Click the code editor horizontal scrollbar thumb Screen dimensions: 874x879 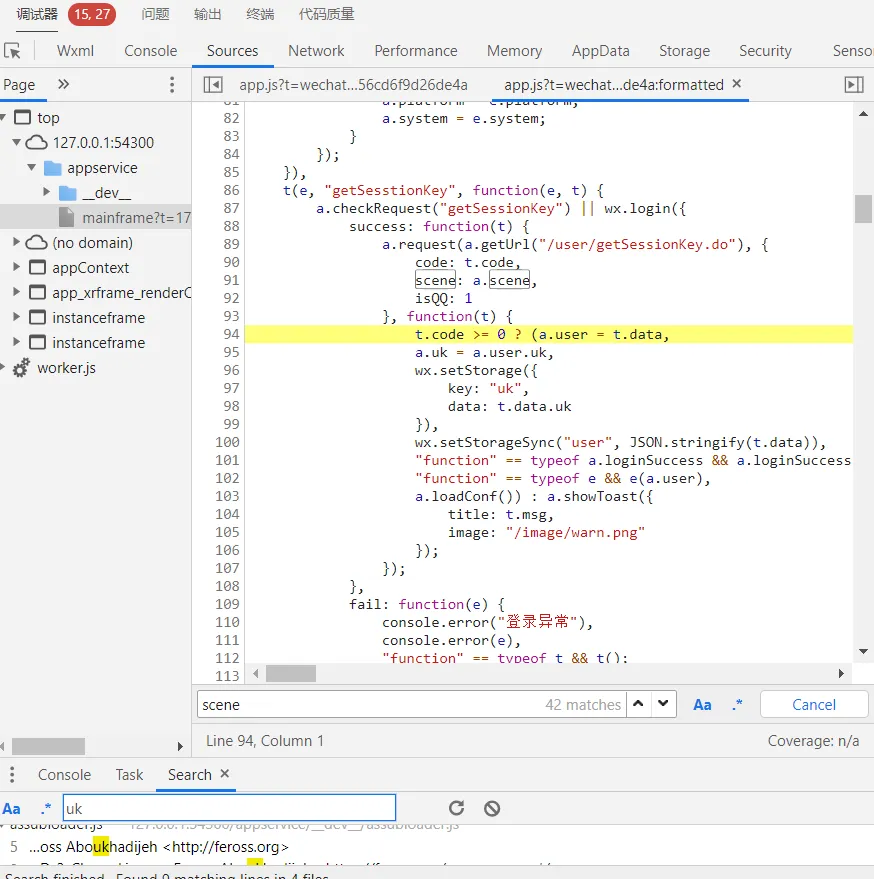290,673
